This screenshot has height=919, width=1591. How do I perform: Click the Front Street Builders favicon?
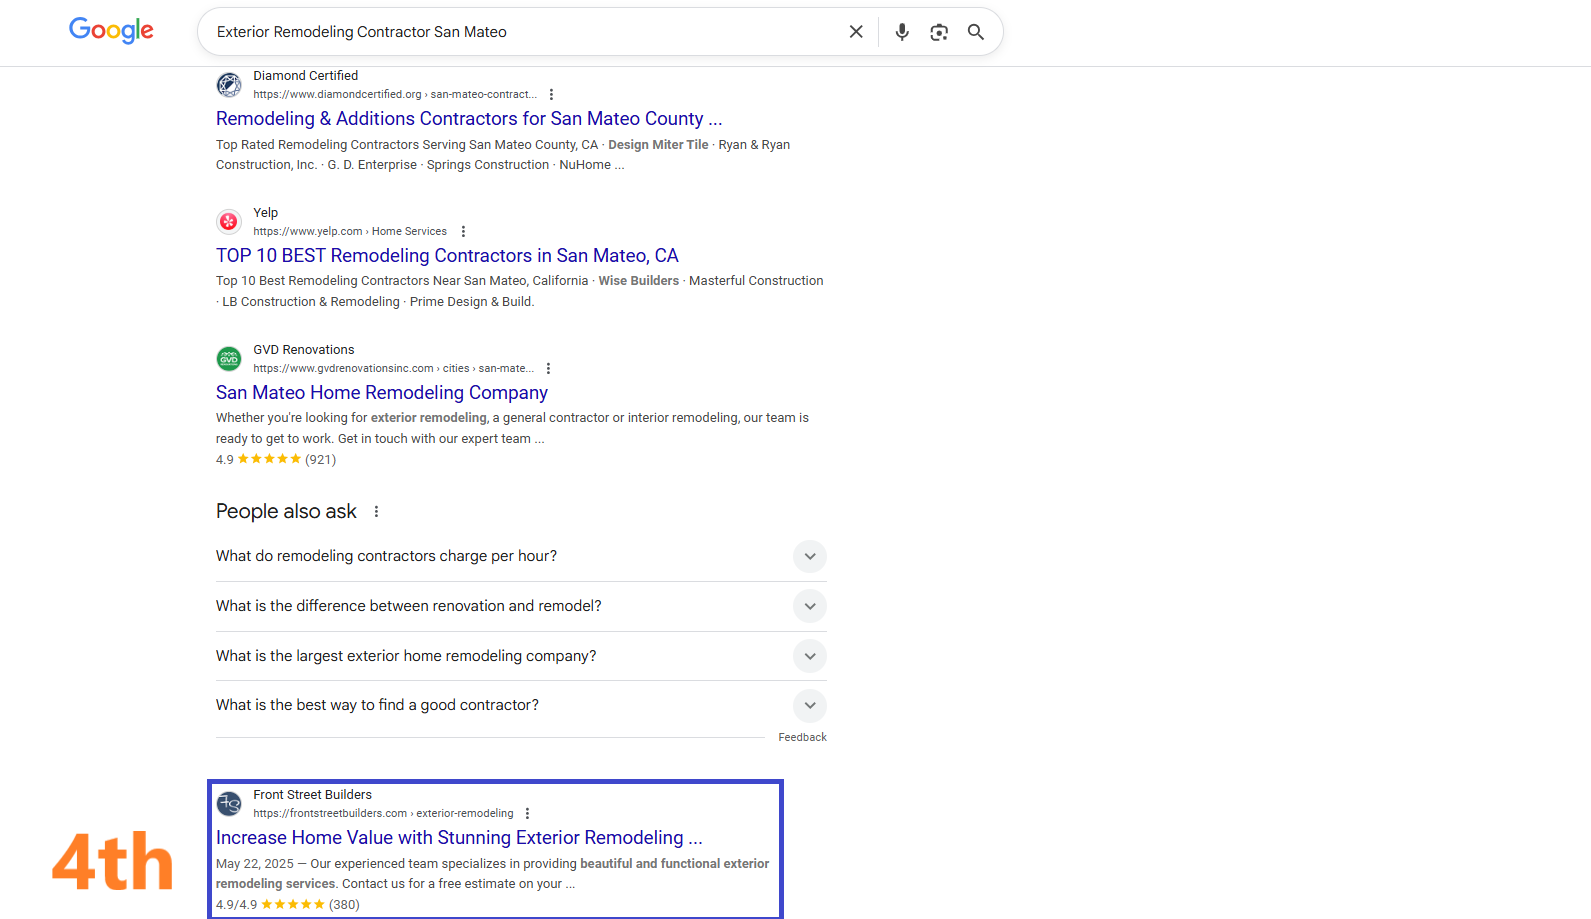pyautogui.click(x=229, y=803)
